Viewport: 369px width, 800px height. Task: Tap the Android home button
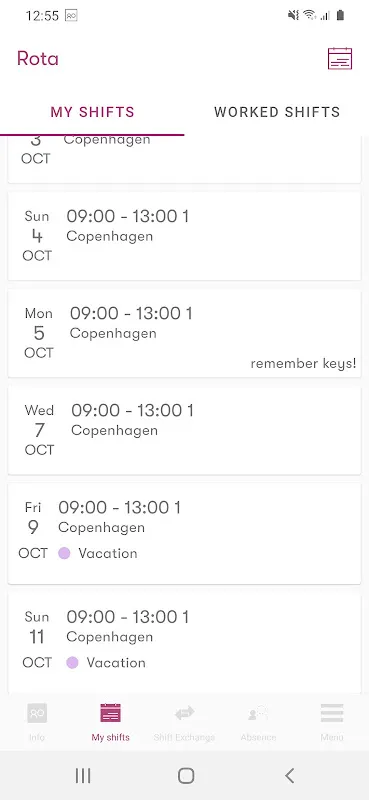[186, 776]
